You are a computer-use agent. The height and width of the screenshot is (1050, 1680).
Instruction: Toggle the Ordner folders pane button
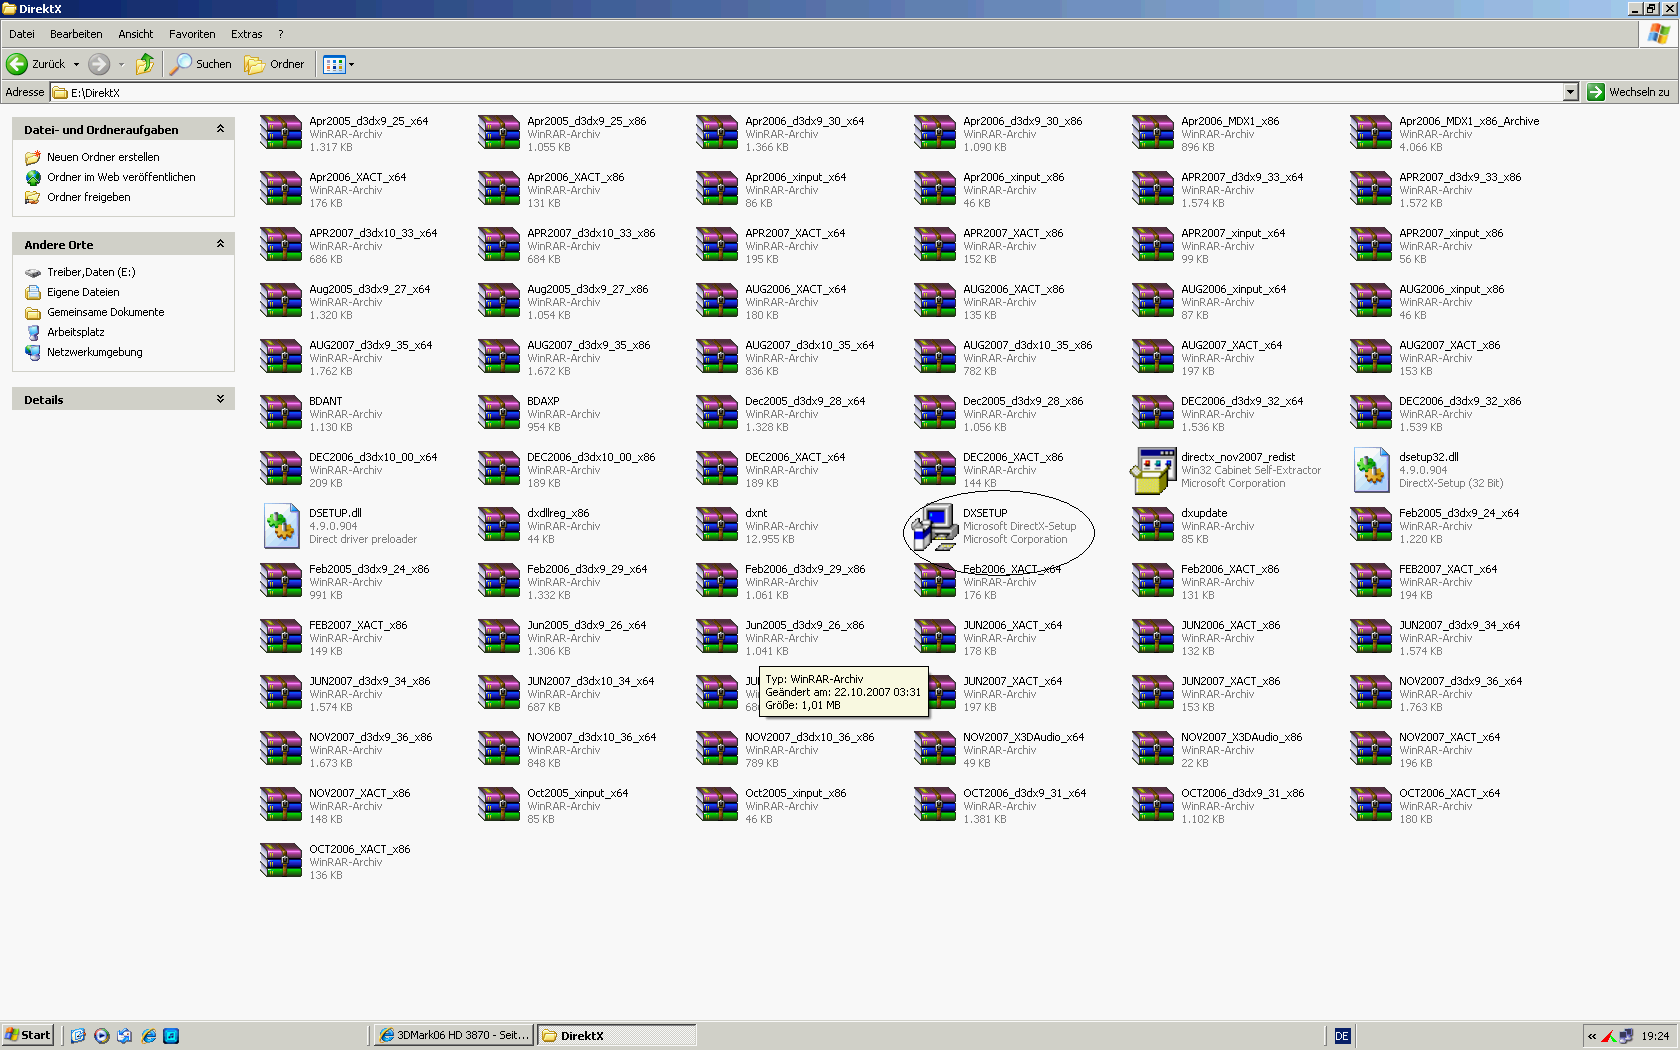[274, 64]
